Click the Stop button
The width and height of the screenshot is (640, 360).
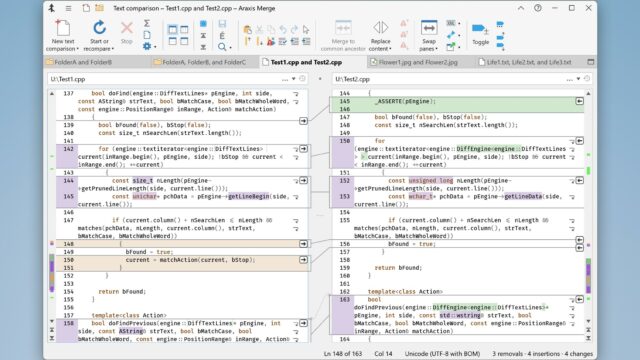(x=127, y=33)
